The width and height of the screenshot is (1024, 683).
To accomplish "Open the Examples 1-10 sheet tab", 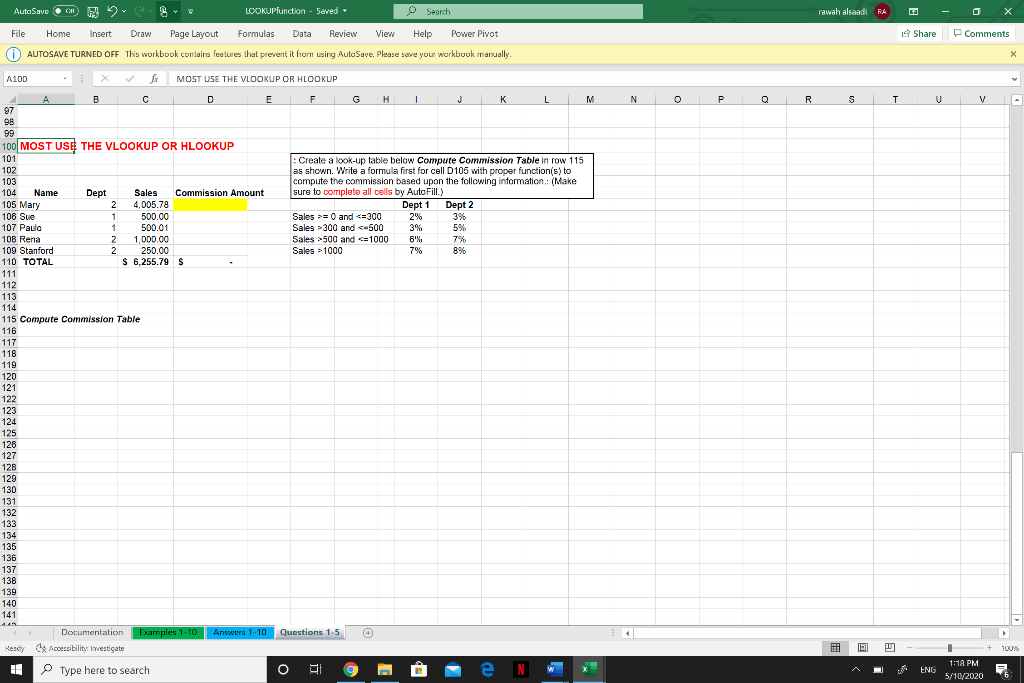I will click(168, 632).
